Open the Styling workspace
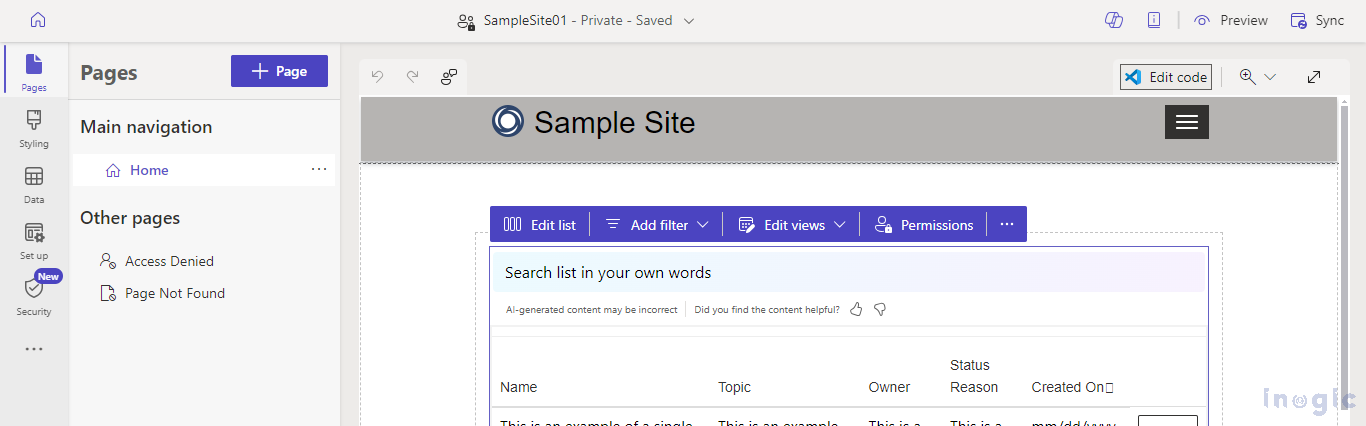Viewport: 1366px width, 426px height. (34, 129)
